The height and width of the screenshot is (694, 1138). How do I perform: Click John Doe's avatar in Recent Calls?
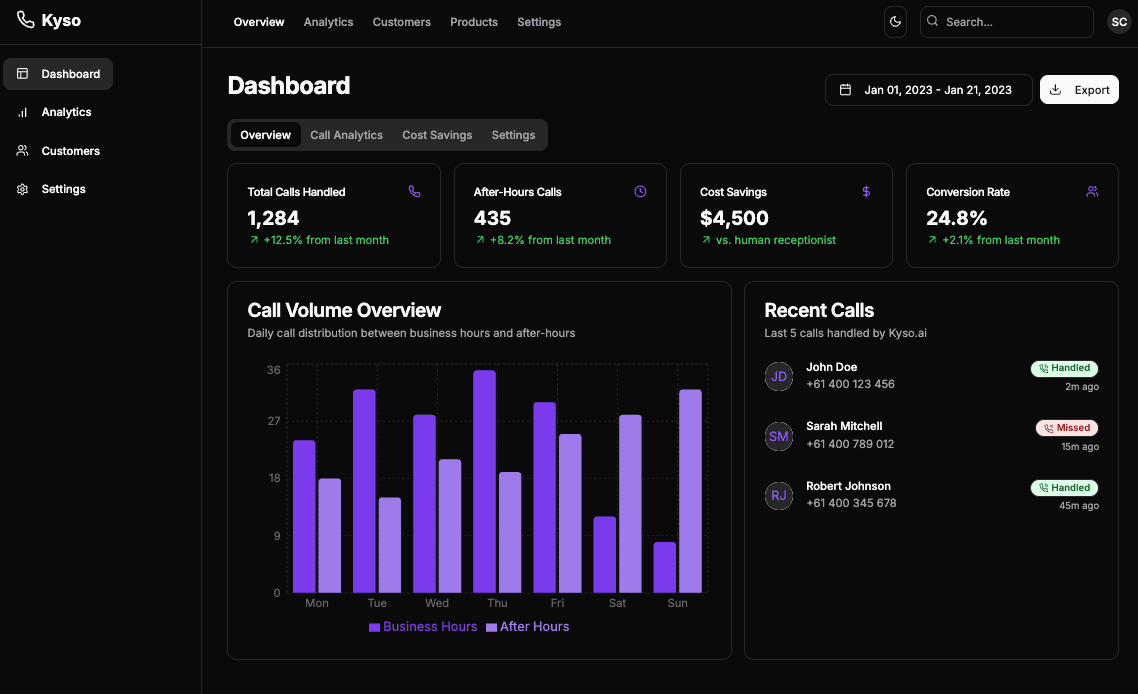pyautogui.click(x=779, y=376)
